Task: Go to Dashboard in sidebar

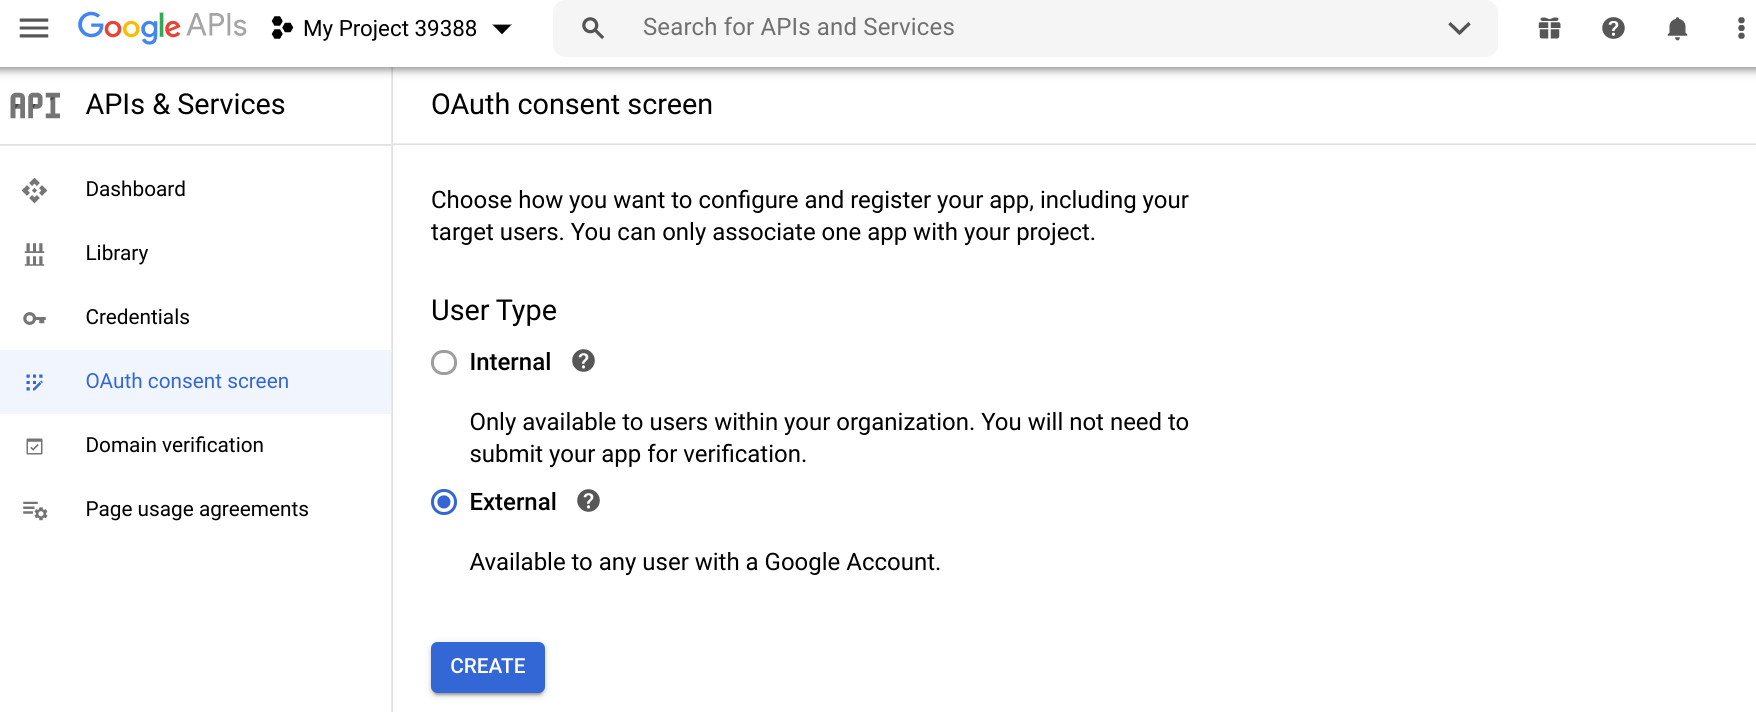Action: click(135, 189)
